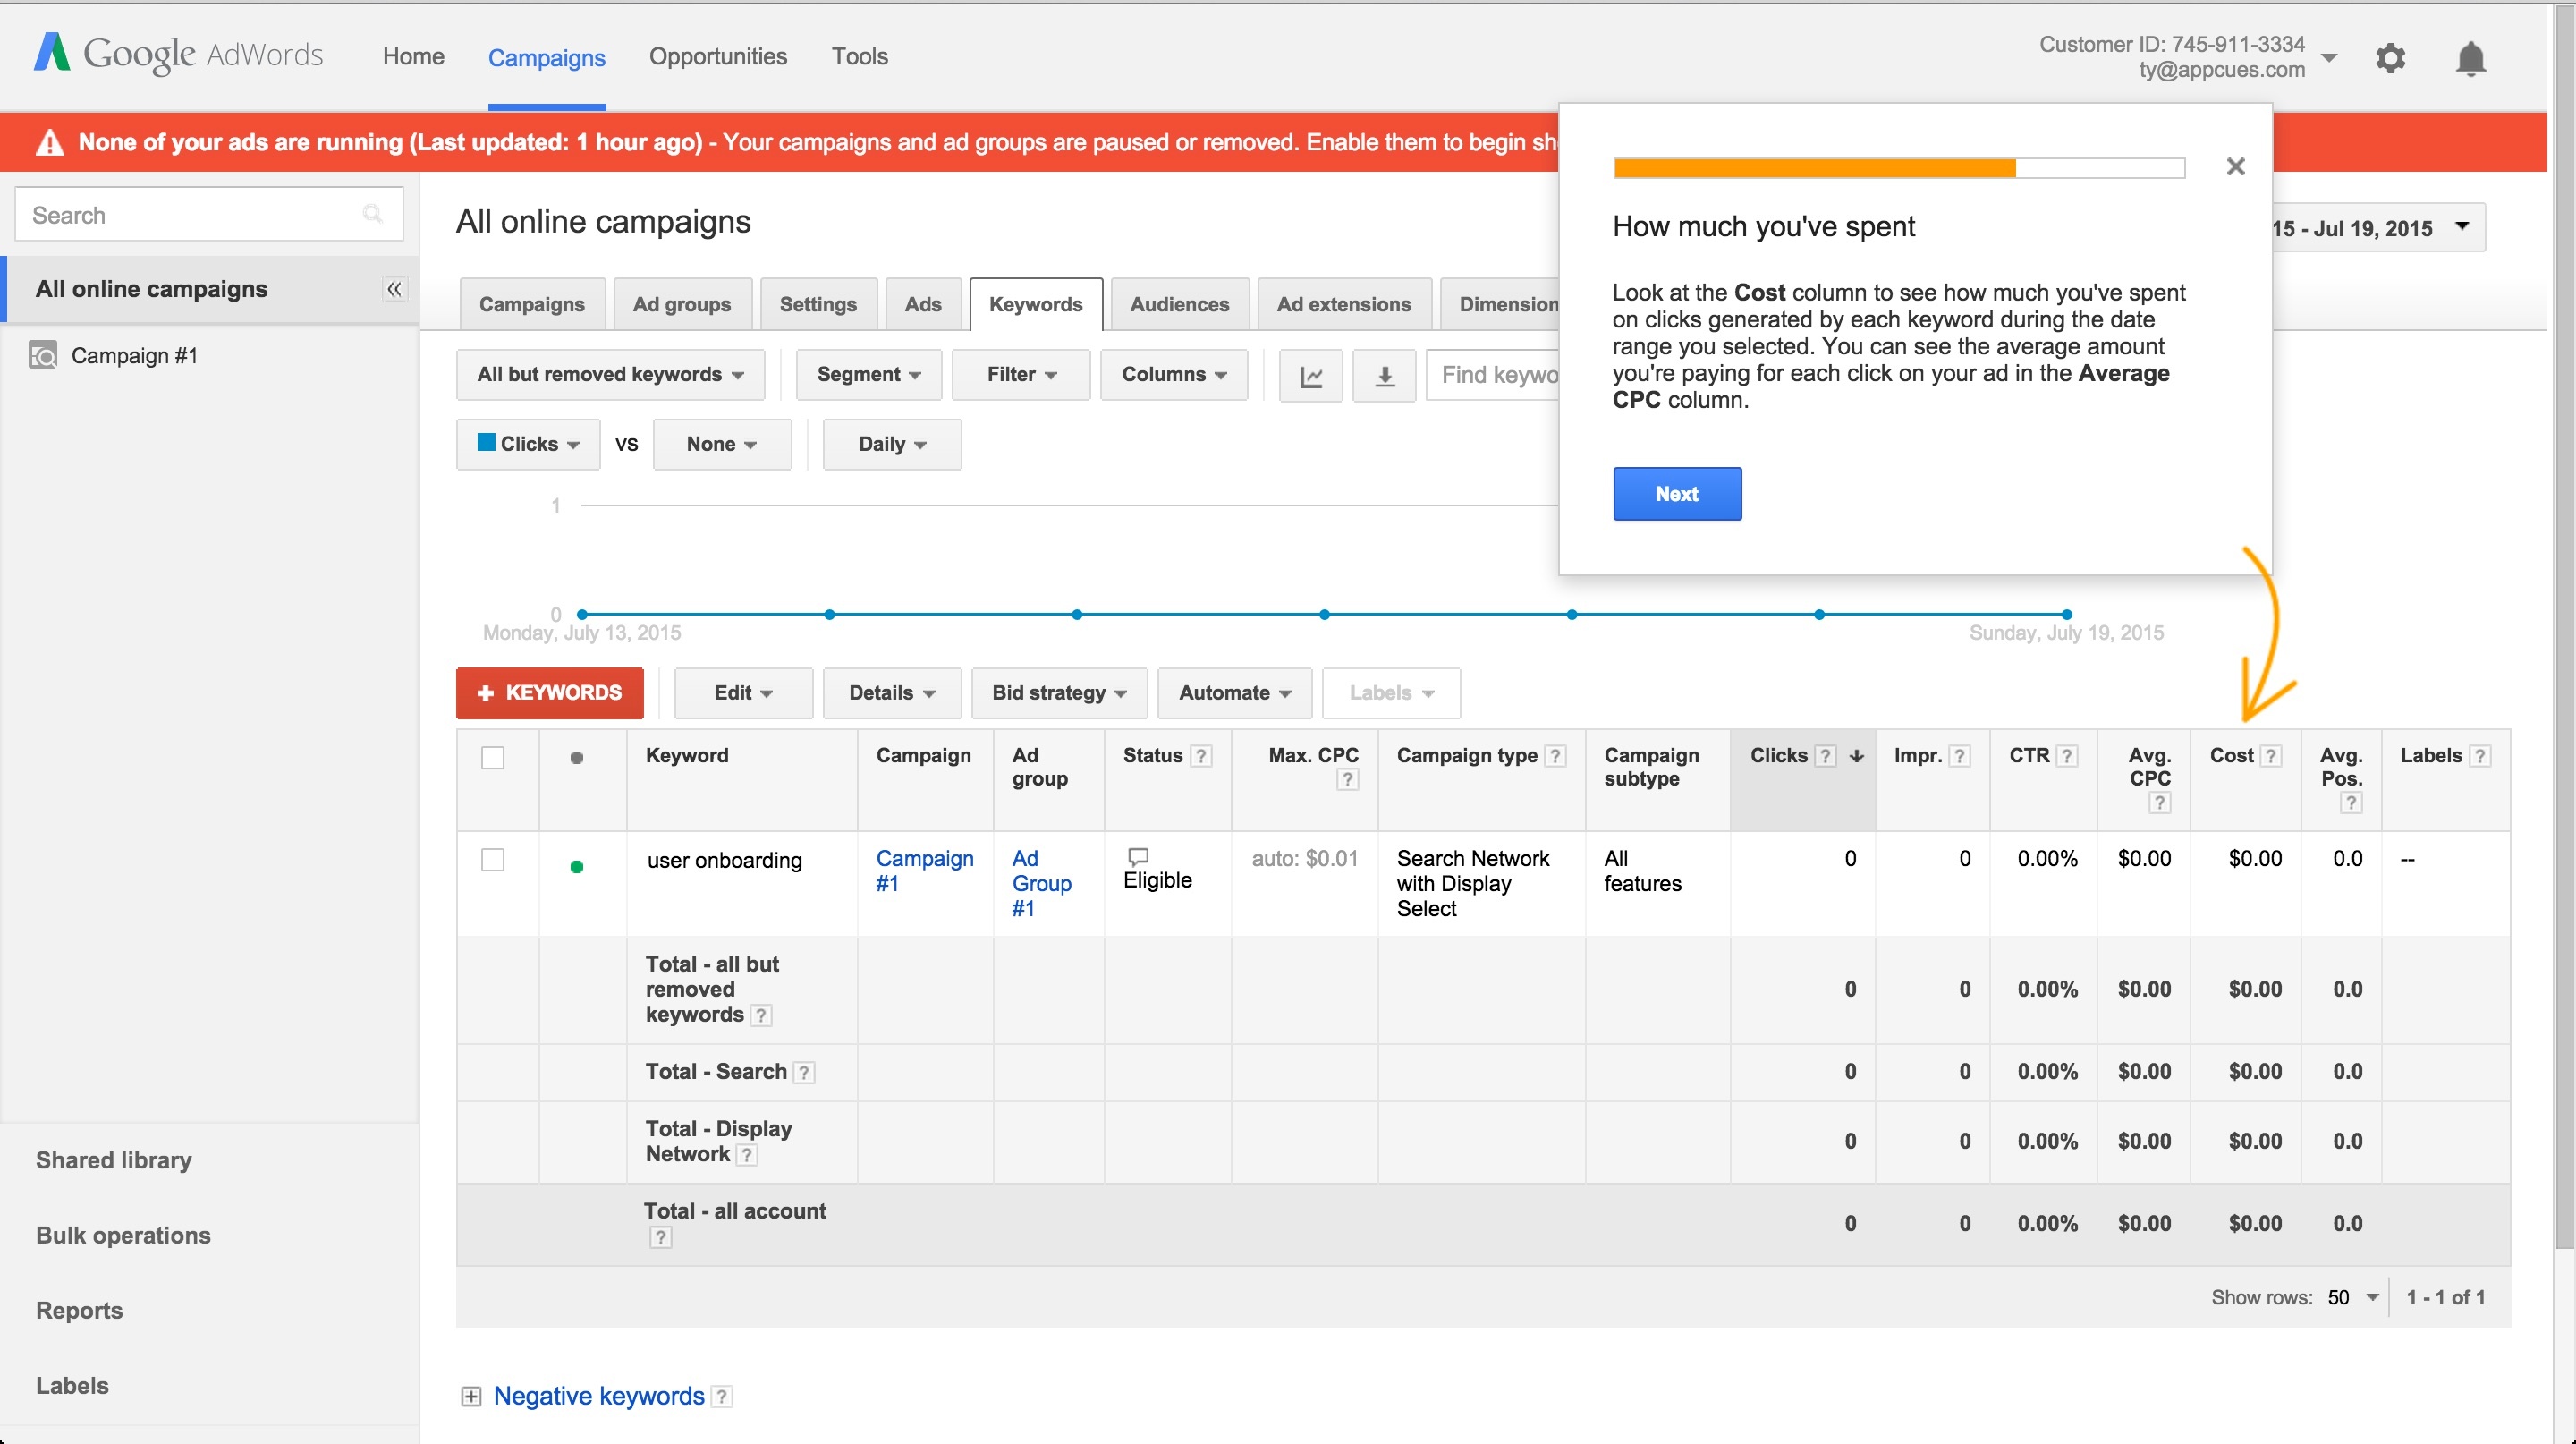Viewport: 2576px width, 1444px height.
Task: Click help icon beside Negative keywords
Action: pos(722,1397)
